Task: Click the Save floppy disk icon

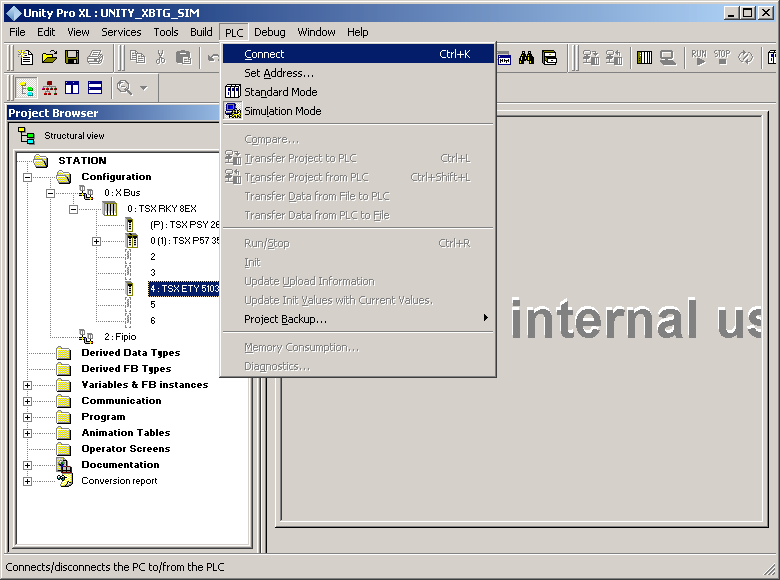Action: (72, 57)
